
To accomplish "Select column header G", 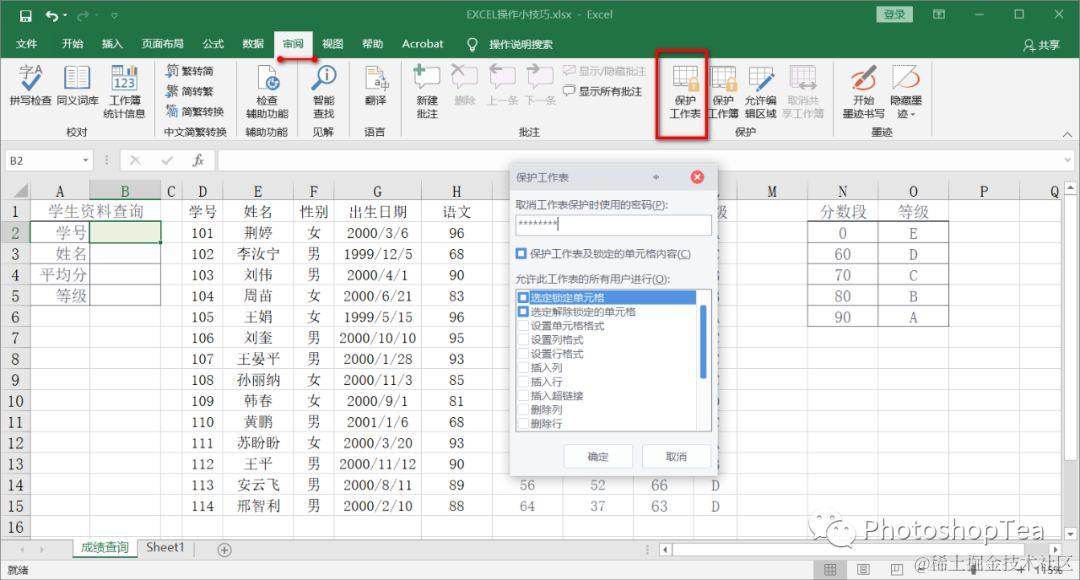I will tap(377, 191).
